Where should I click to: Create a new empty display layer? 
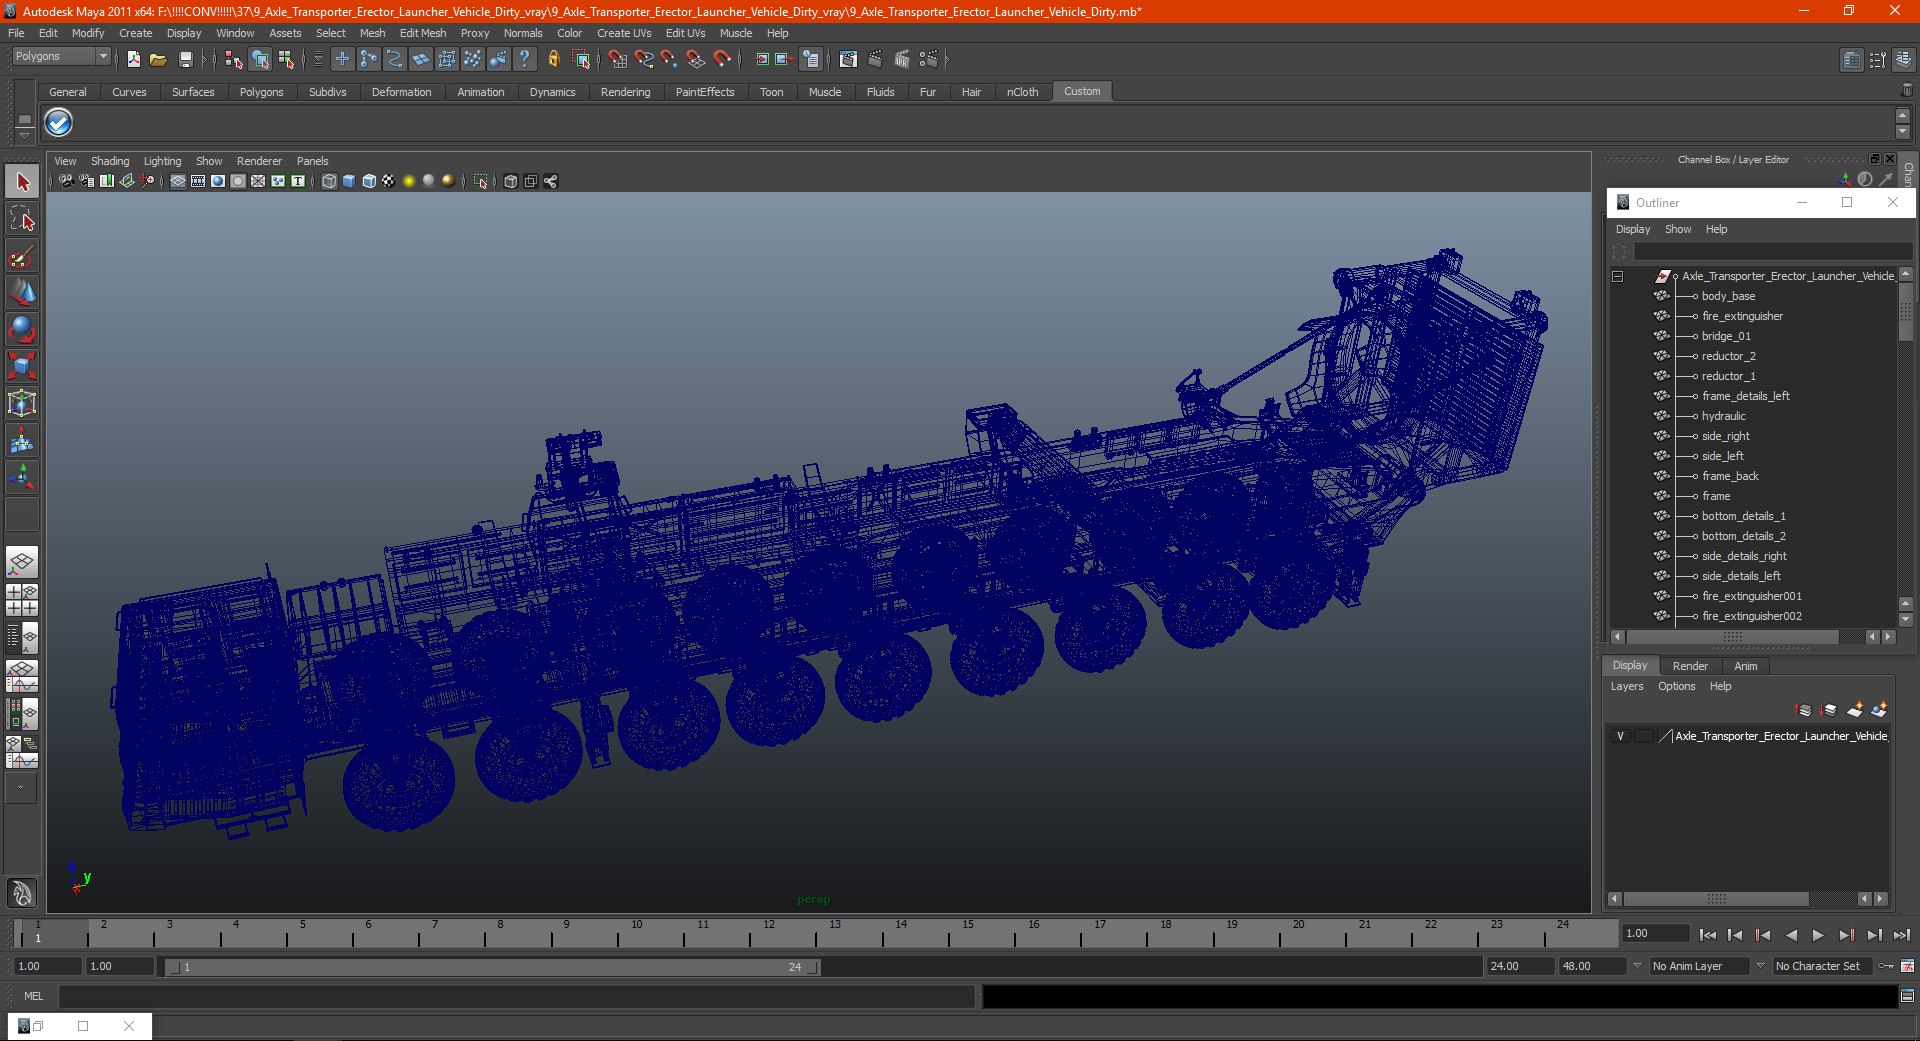(x=1855, y=710)
